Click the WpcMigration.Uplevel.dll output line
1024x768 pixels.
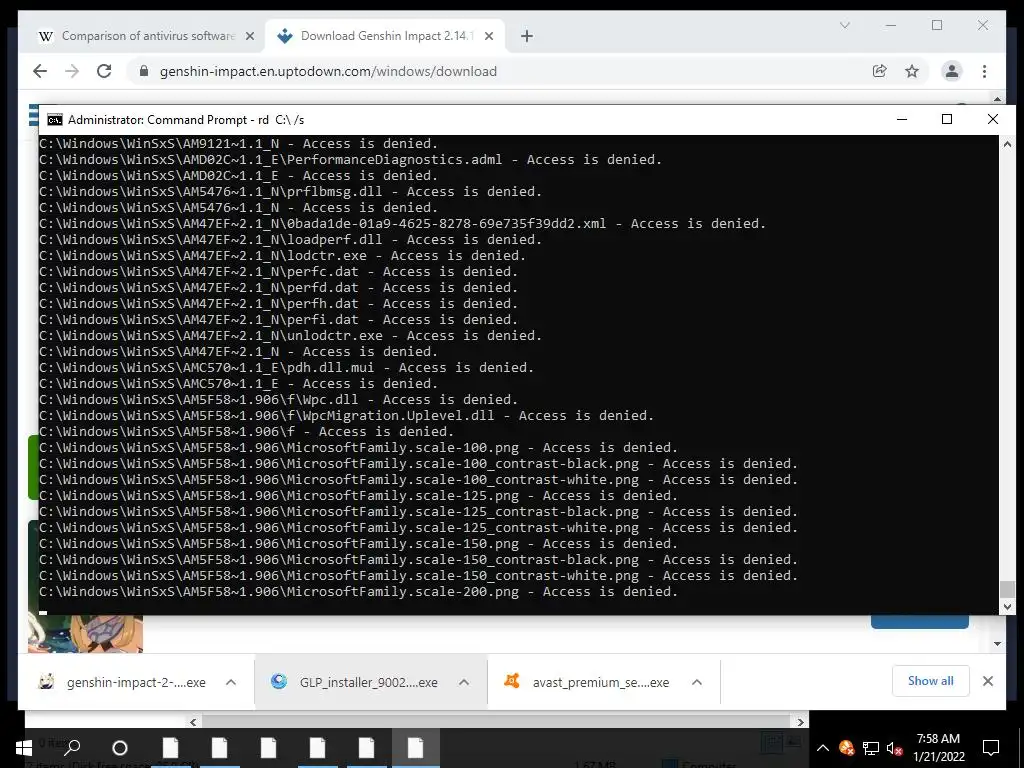(x=347, y=416)
